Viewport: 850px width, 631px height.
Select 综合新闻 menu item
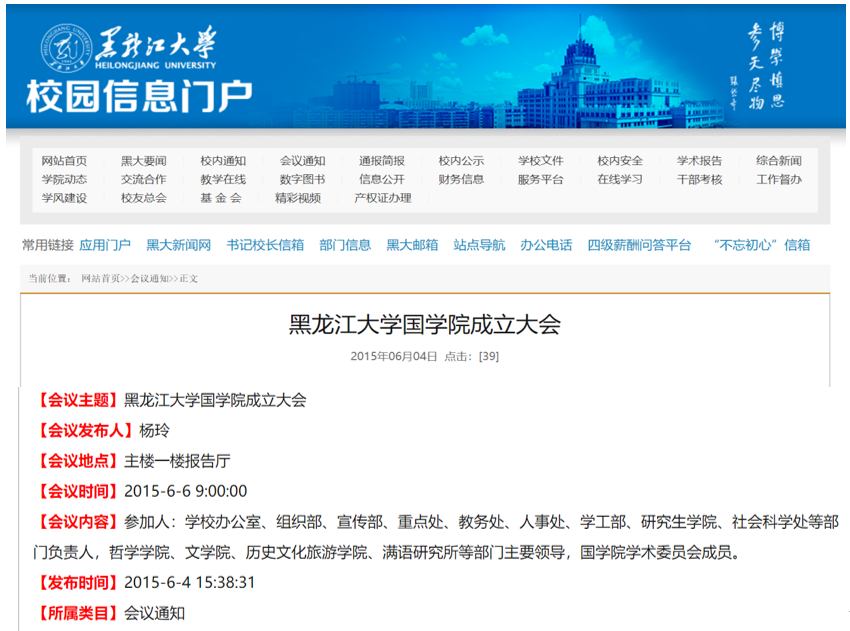[x=779, y=161]
